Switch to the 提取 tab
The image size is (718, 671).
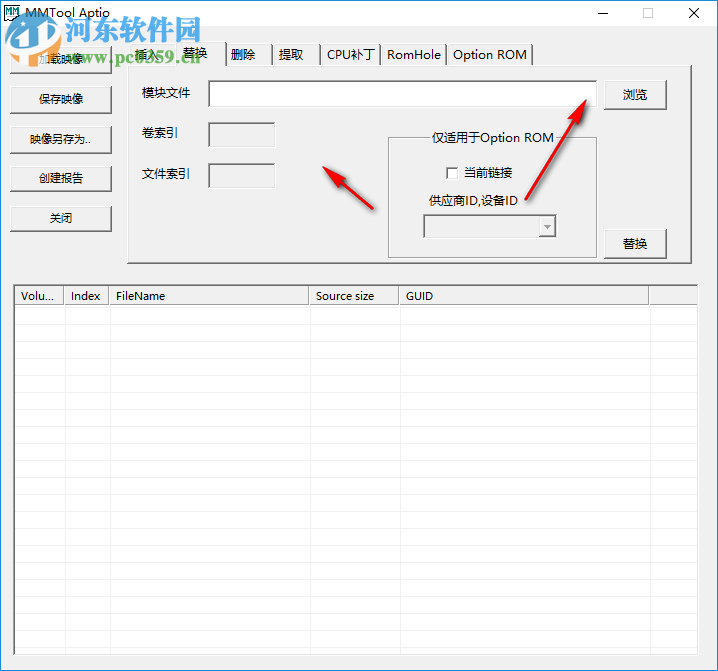(296, 55)
